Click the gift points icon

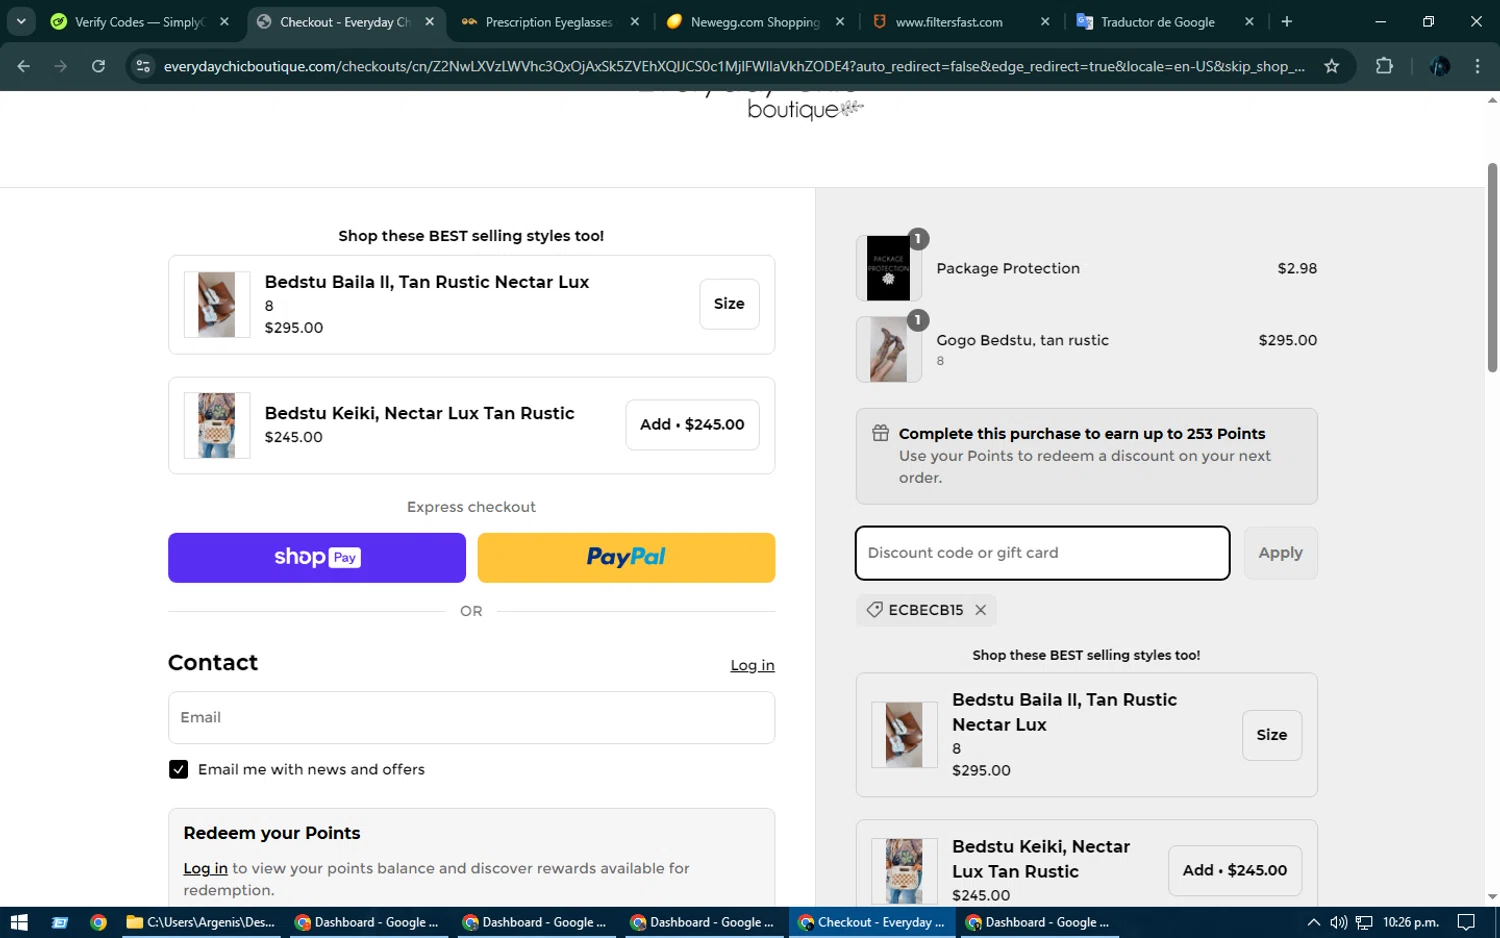[880, 433]
